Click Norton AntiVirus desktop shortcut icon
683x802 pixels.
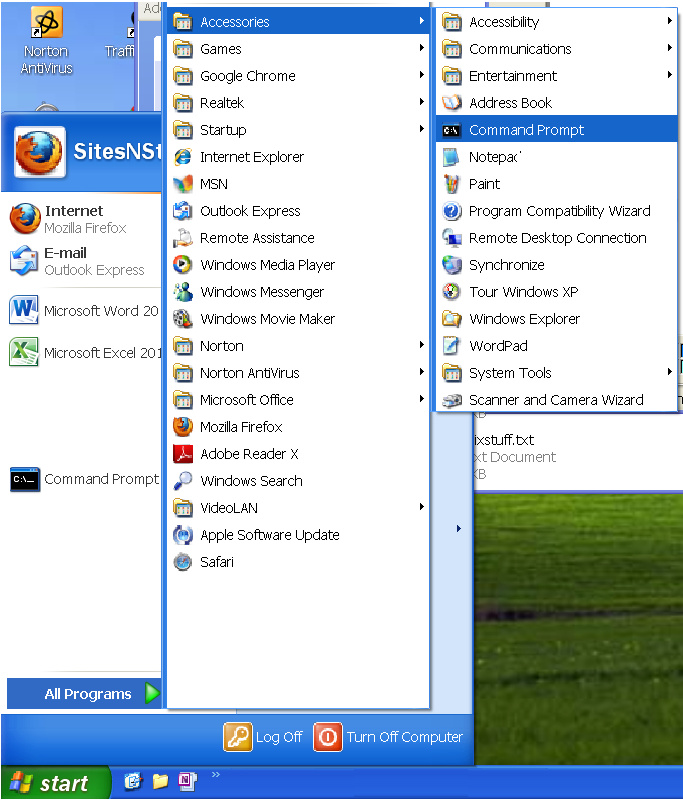(47, 23)
